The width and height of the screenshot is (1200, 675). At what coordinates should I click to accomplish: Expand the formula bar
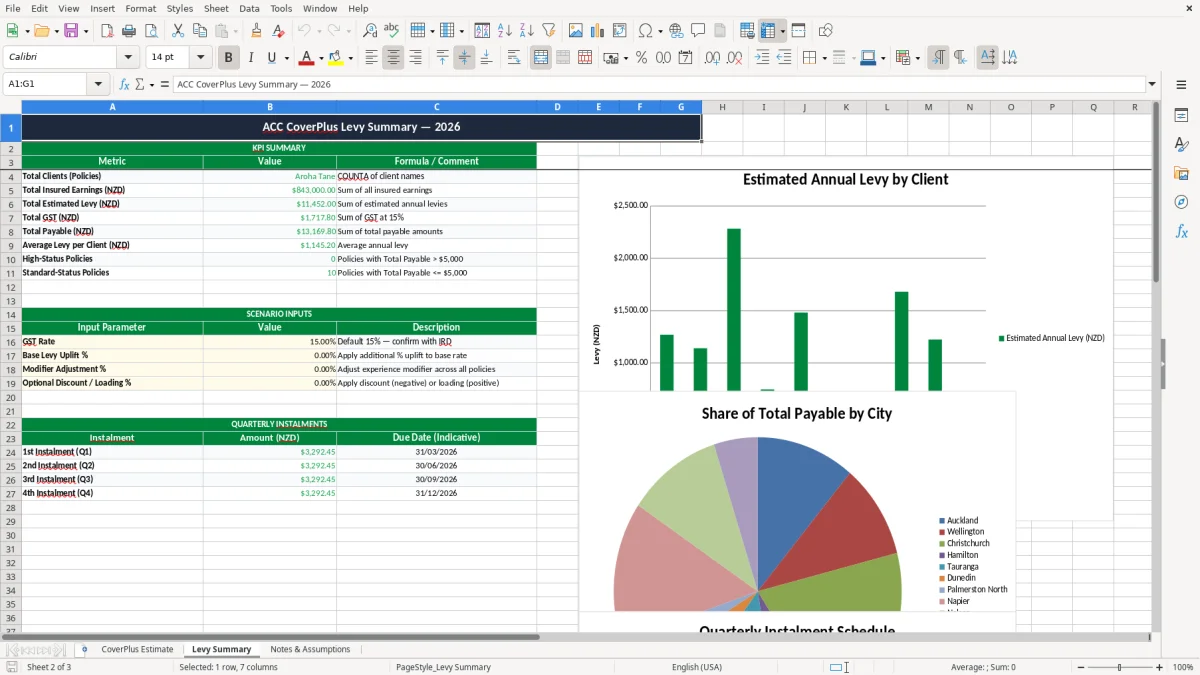coord(1152,84)
